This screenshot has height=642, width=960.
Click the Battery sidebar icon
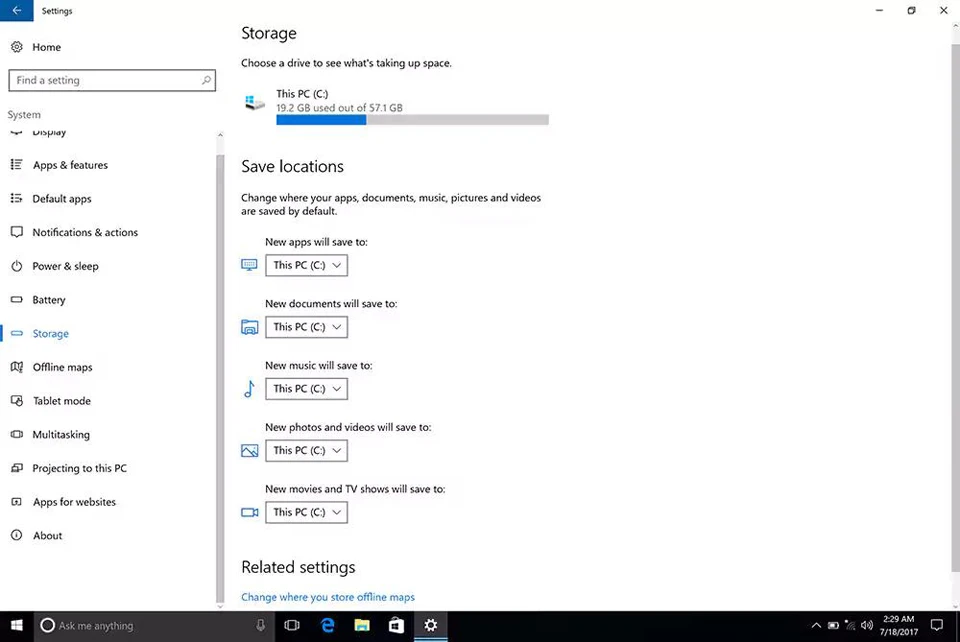(17, 299)
